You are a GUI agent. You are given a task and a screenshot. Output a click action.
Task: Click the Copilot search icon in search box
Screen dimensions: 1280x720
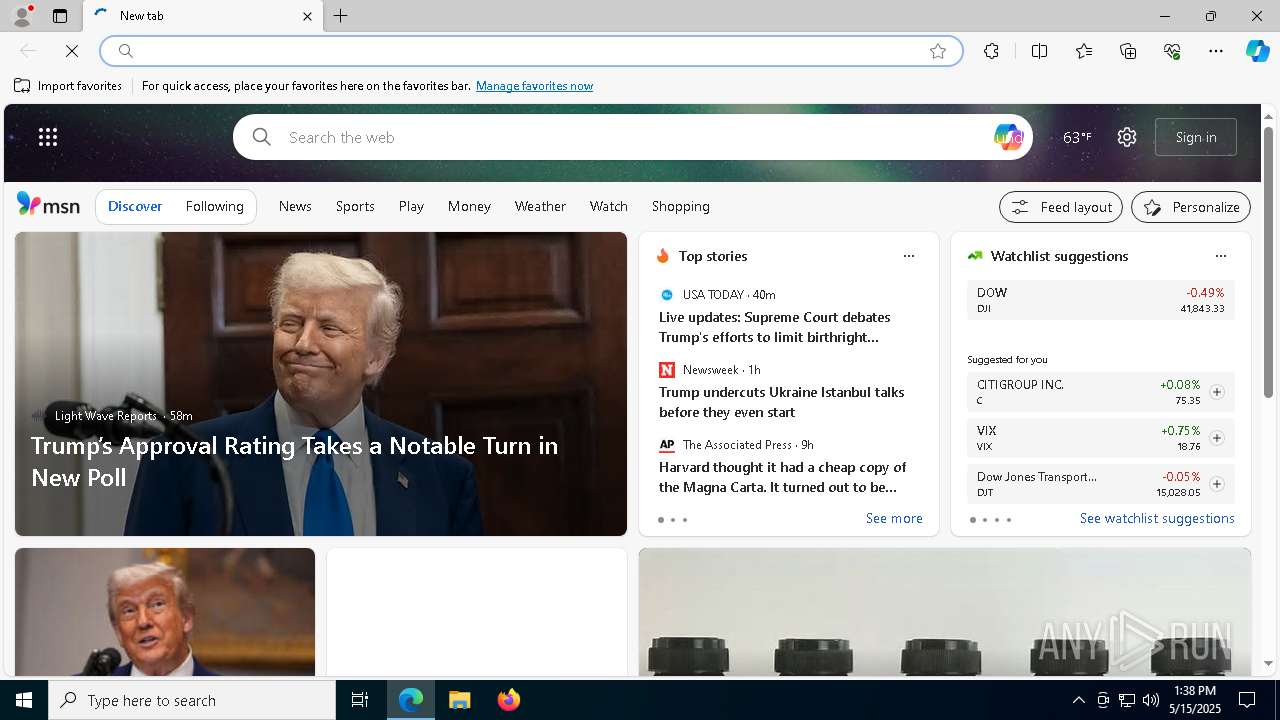[1008, 137]
